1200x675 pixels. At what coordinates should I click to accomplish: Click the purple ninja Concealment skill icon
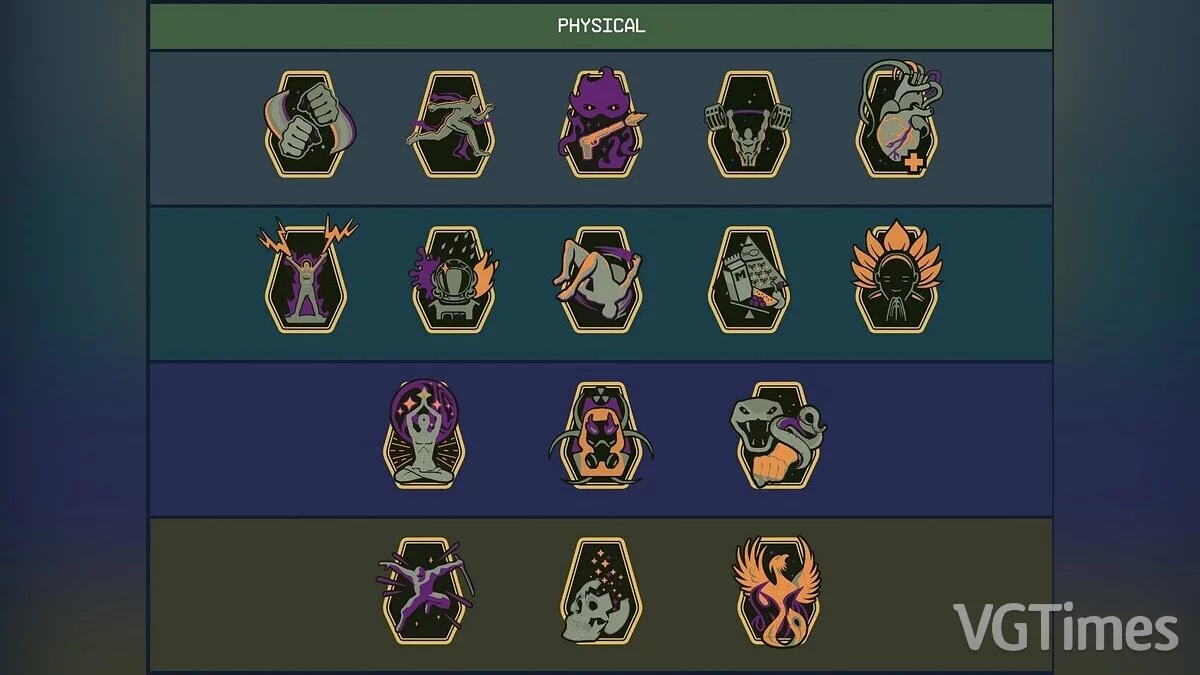(425, 590)
